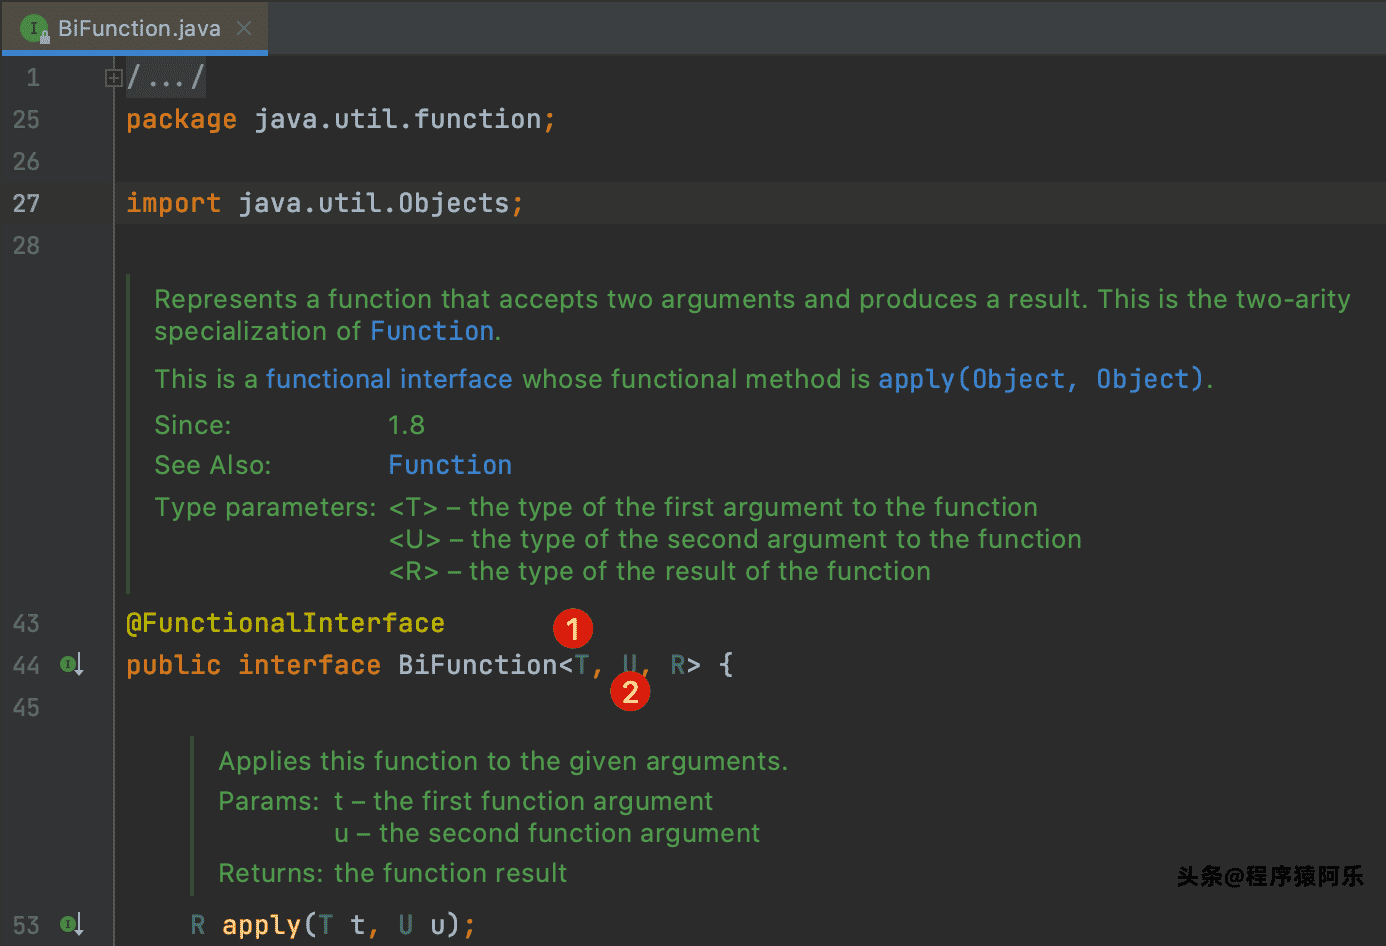Click 'Applies this function to the given arguments.'
Screen dimensions: 1386x946
(503, 761)
